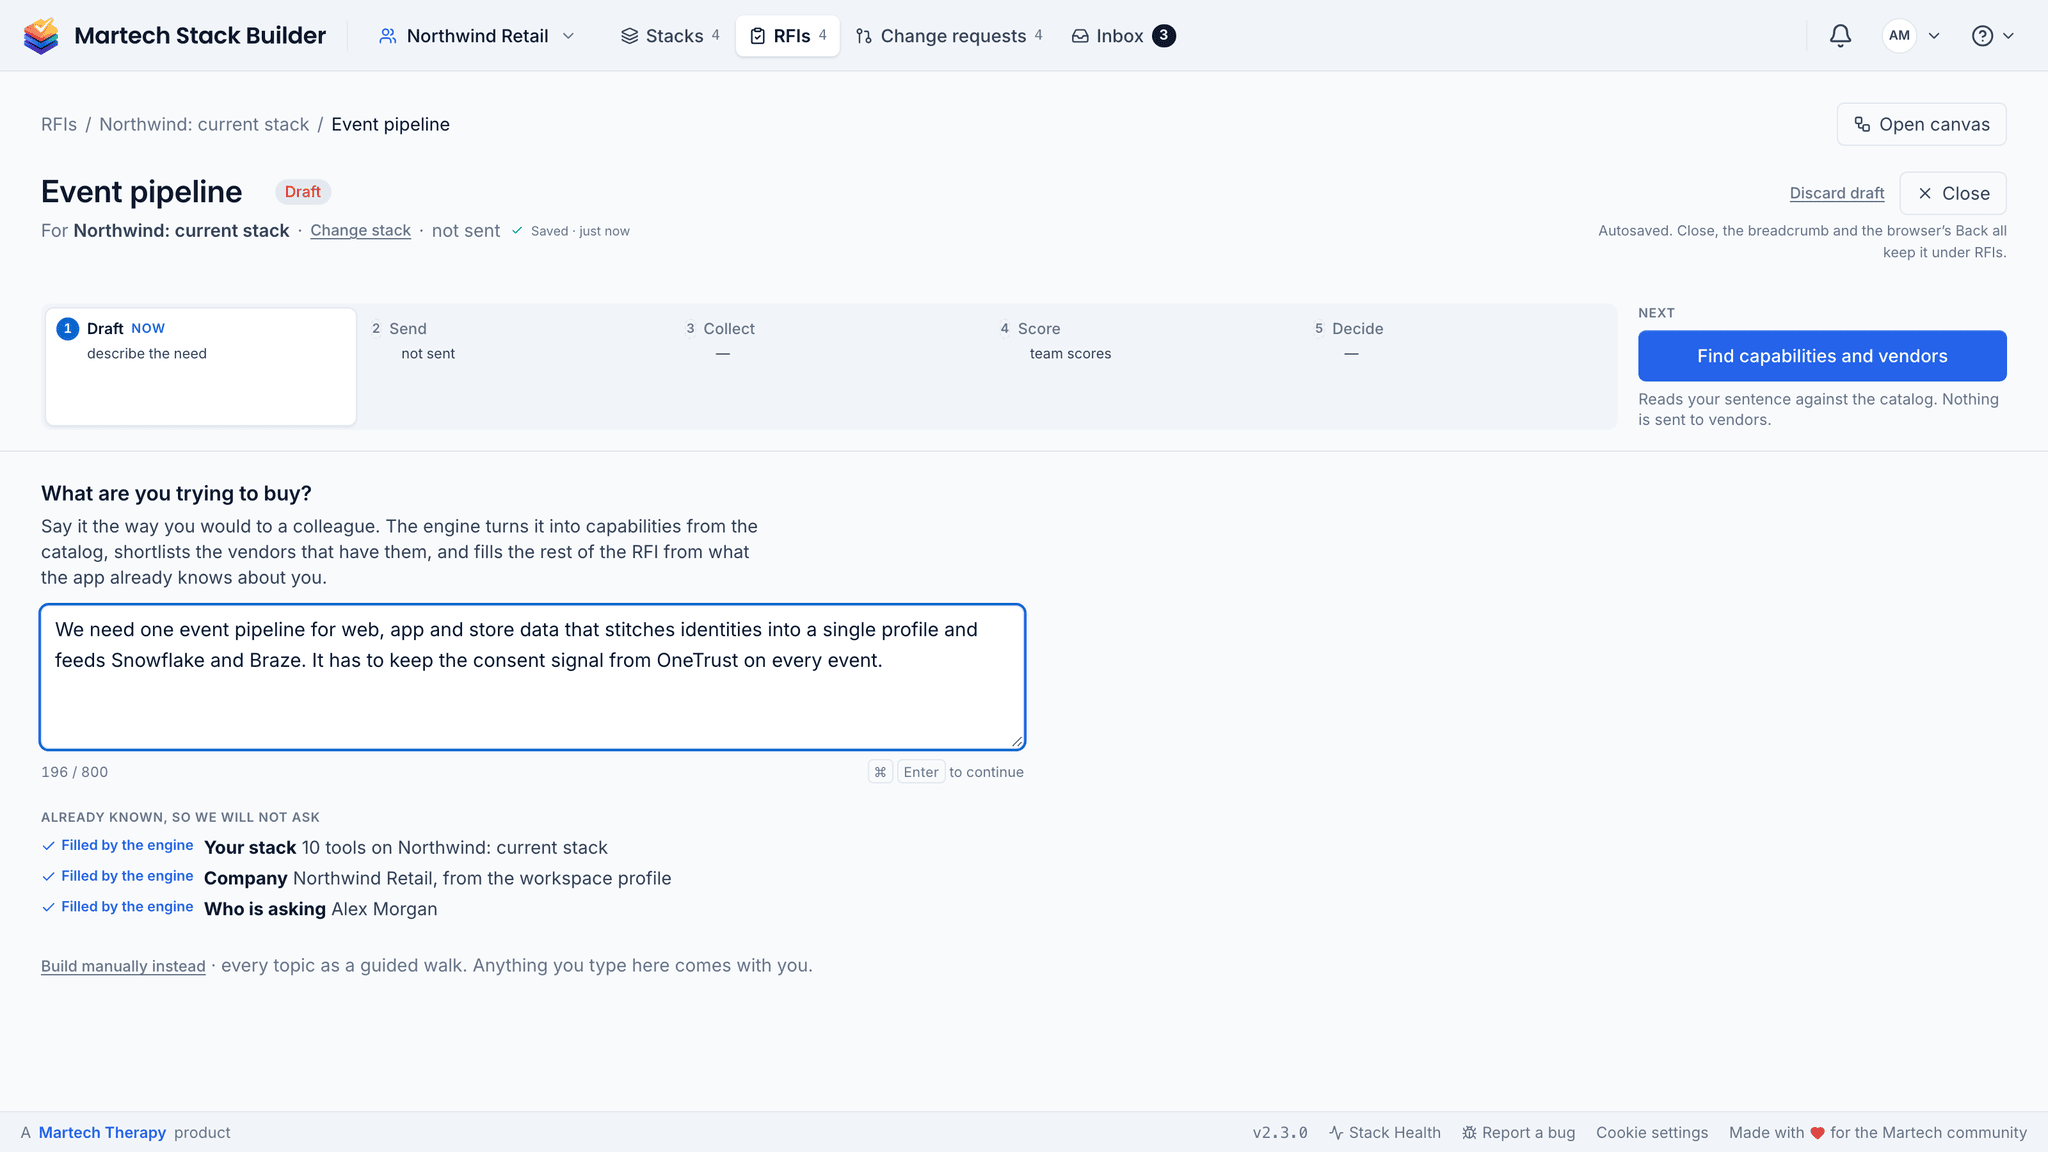The image size is (2048, 1152).
Task: Click the 'Saved · just now' status
Action: [x=570, y=231]
